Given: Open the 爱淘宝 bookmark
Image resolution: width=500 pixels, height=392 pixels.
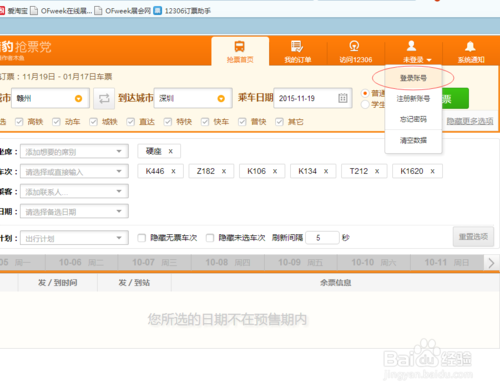Looking at the screenshot, I should tap(14, 11).
